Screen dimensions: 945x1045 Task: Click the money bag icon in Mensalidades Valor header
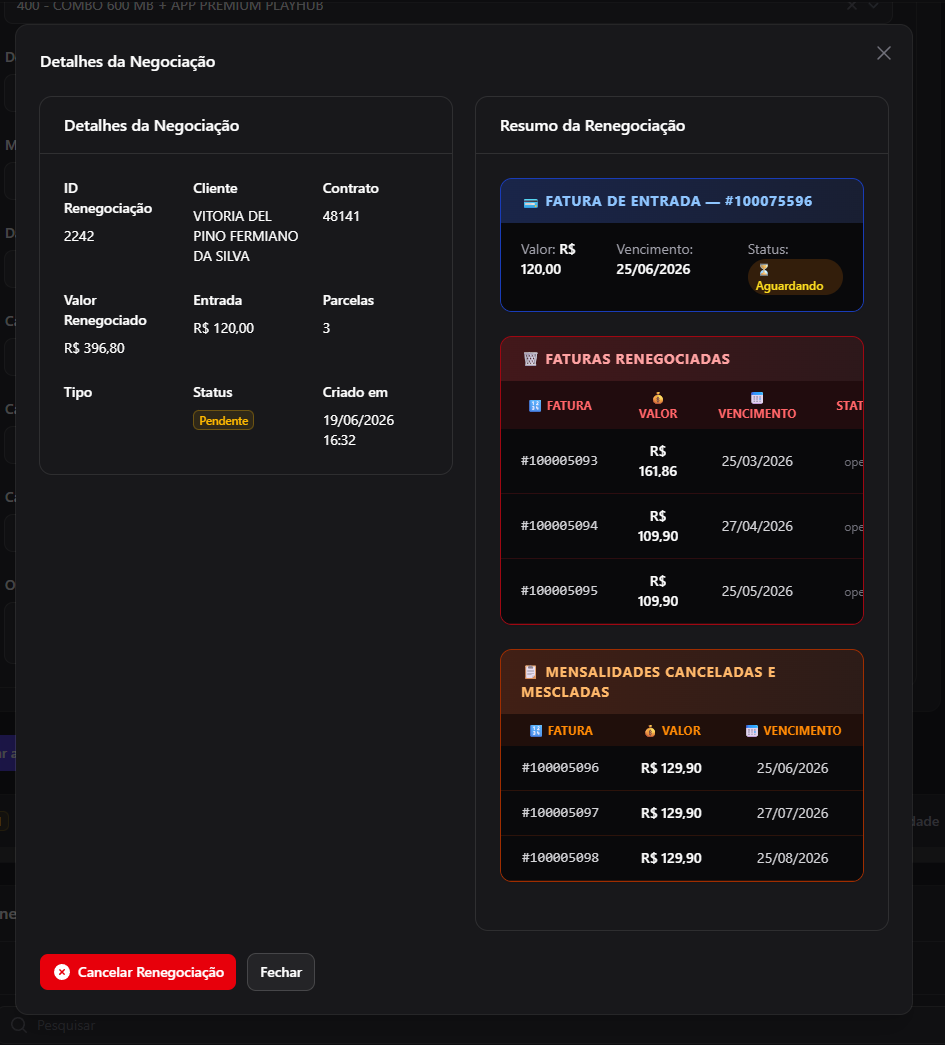coord(650,731)
